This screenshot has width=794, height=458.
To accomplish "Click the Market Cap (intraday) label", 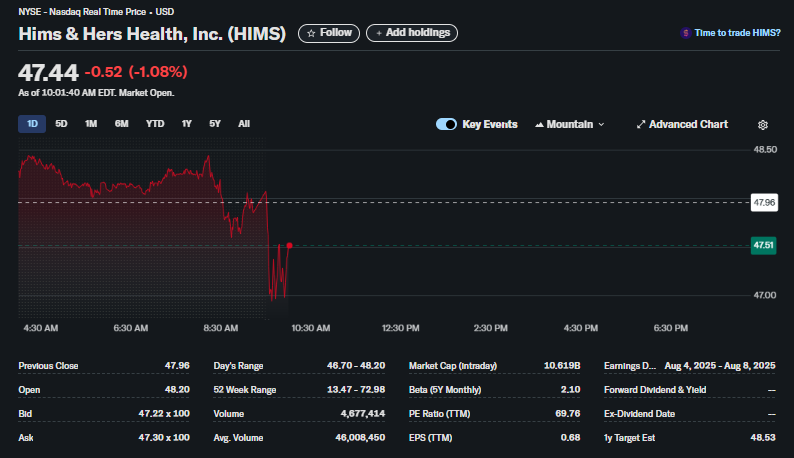I will [453, 366].
